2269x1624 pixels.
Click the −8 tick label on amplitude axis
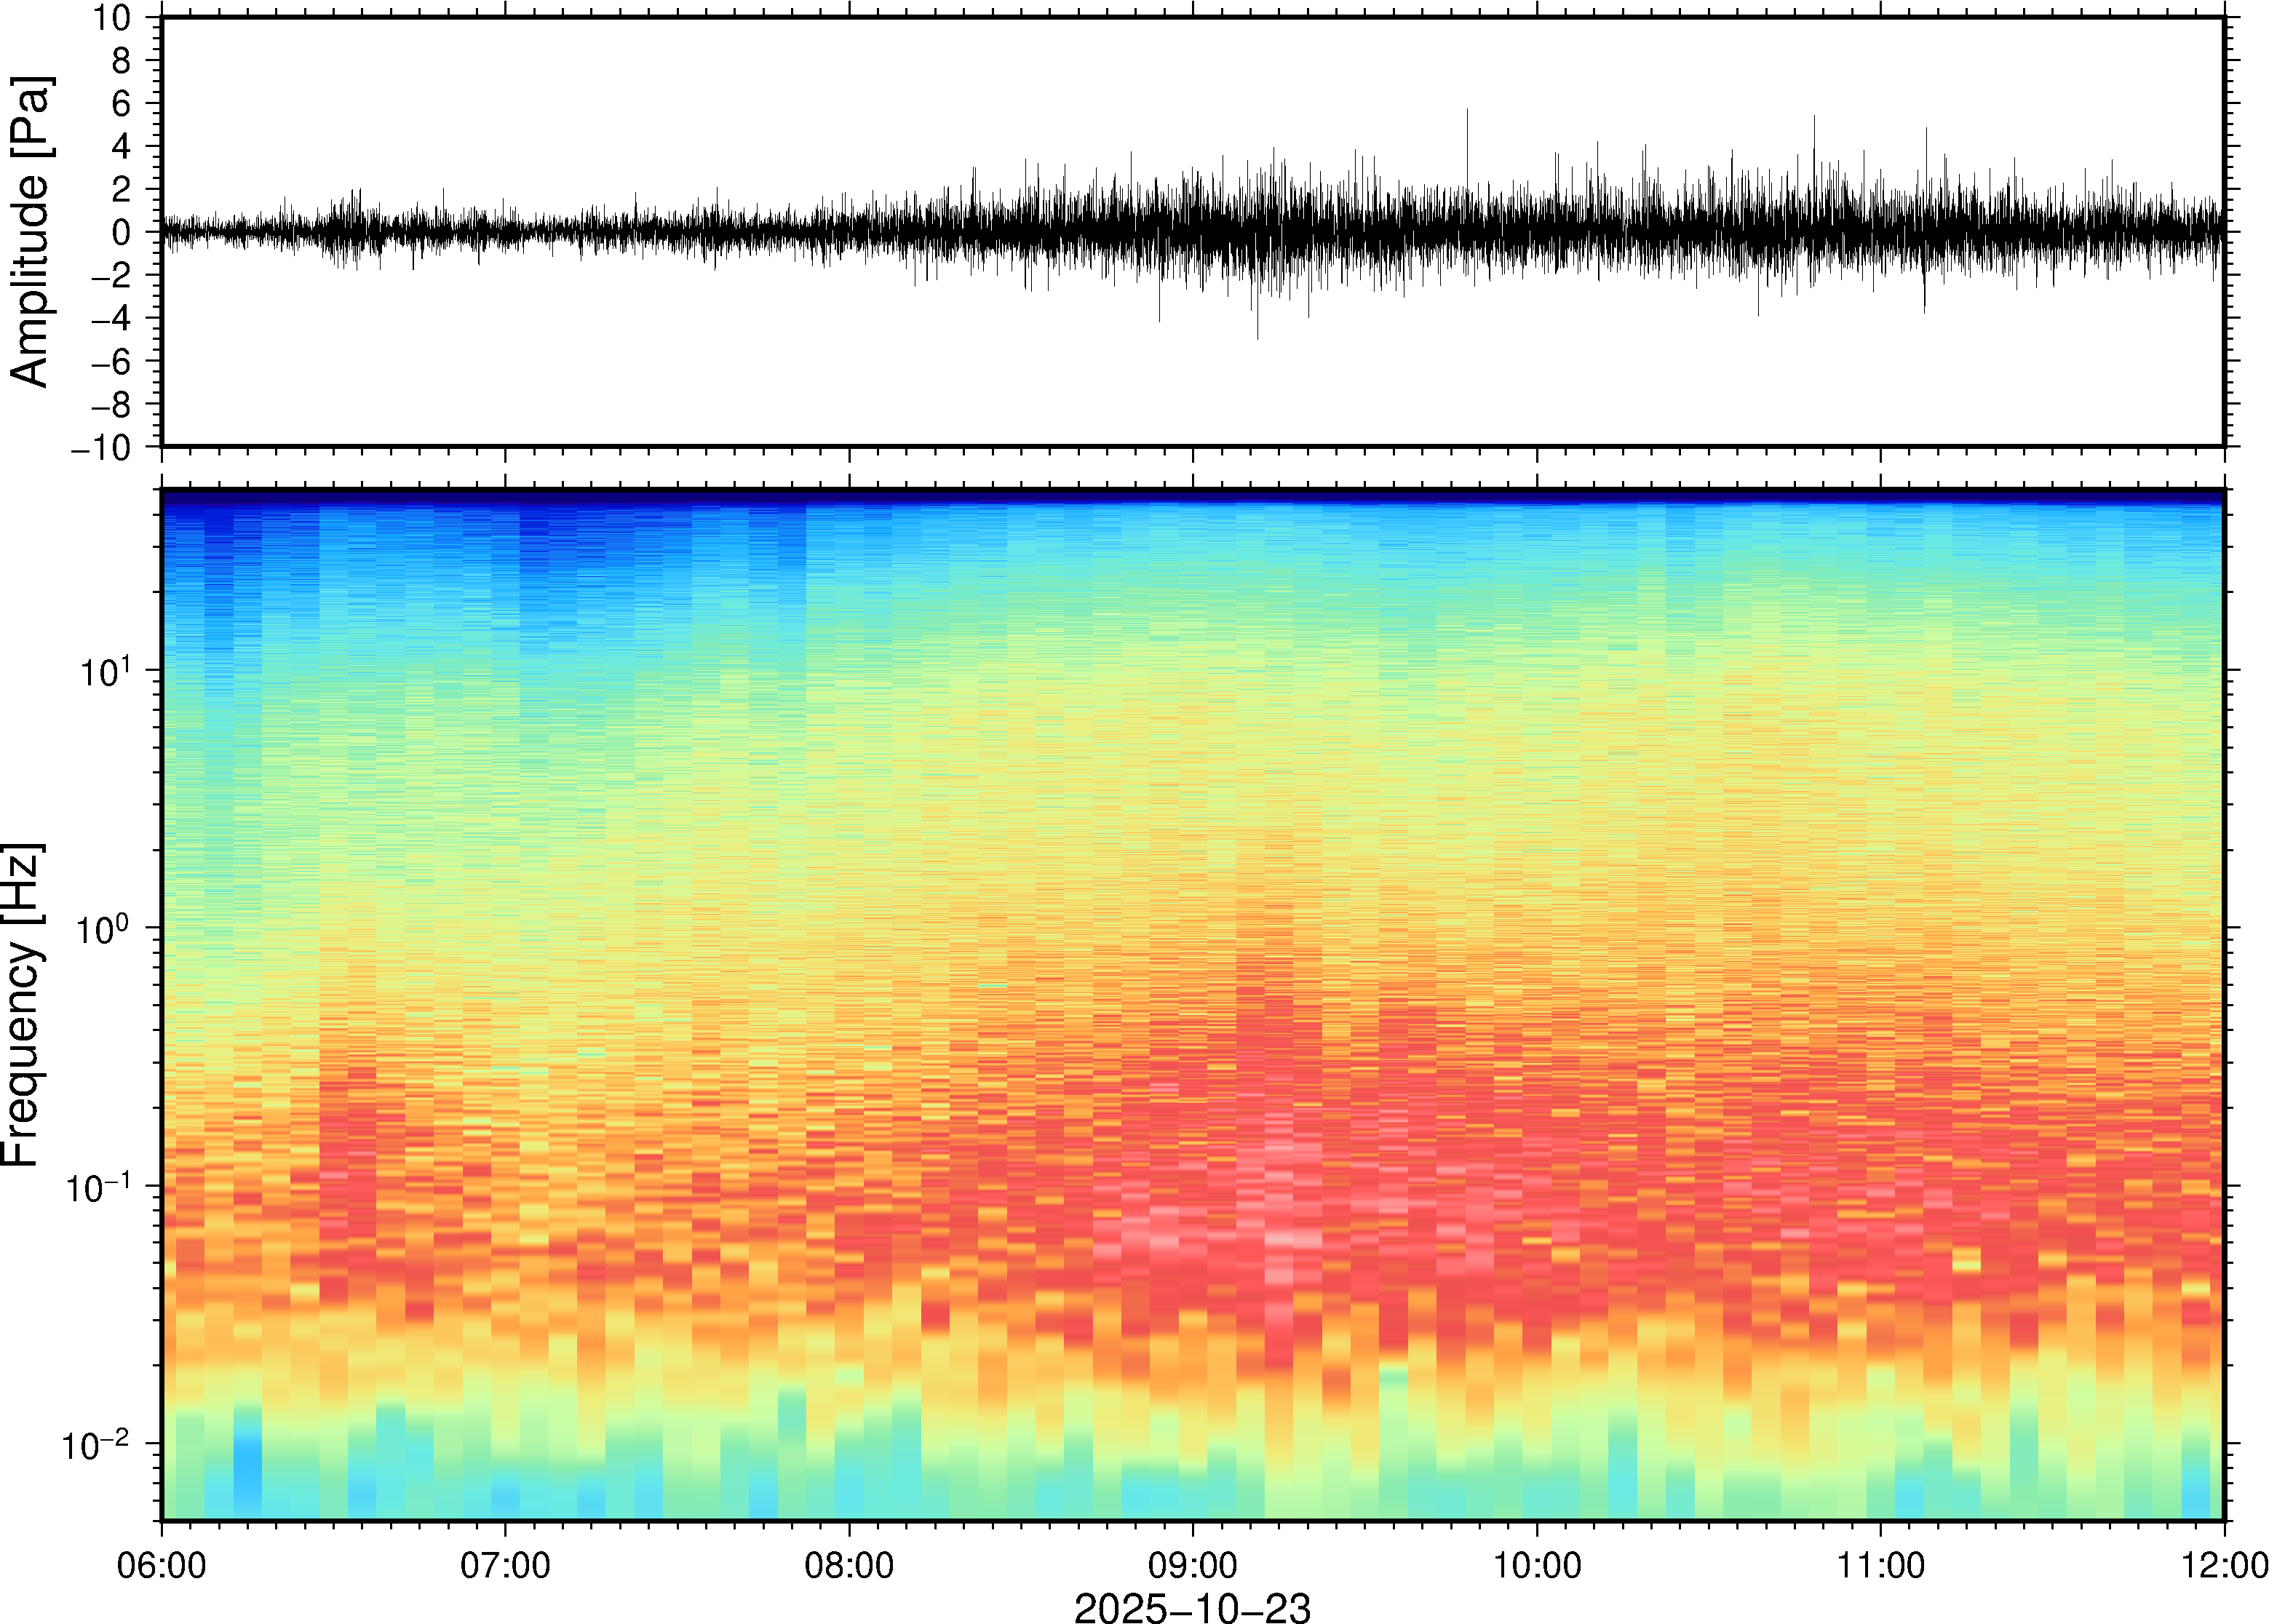(x=110, y=404)
